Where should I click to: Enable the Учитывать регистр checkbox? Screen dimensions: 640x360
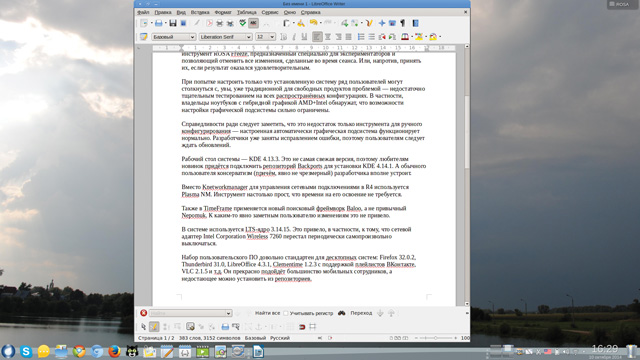286,313
